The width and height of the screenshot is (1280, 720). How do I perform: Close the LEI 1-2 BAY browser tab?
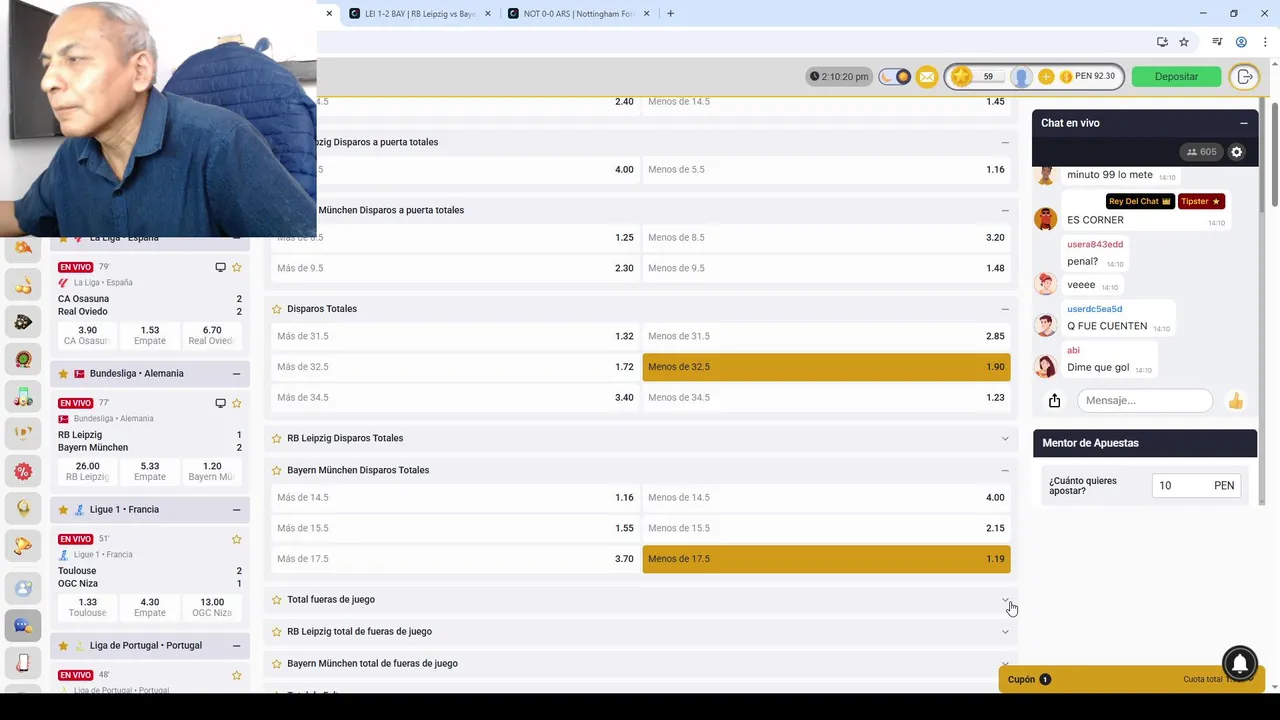[488, 14]
